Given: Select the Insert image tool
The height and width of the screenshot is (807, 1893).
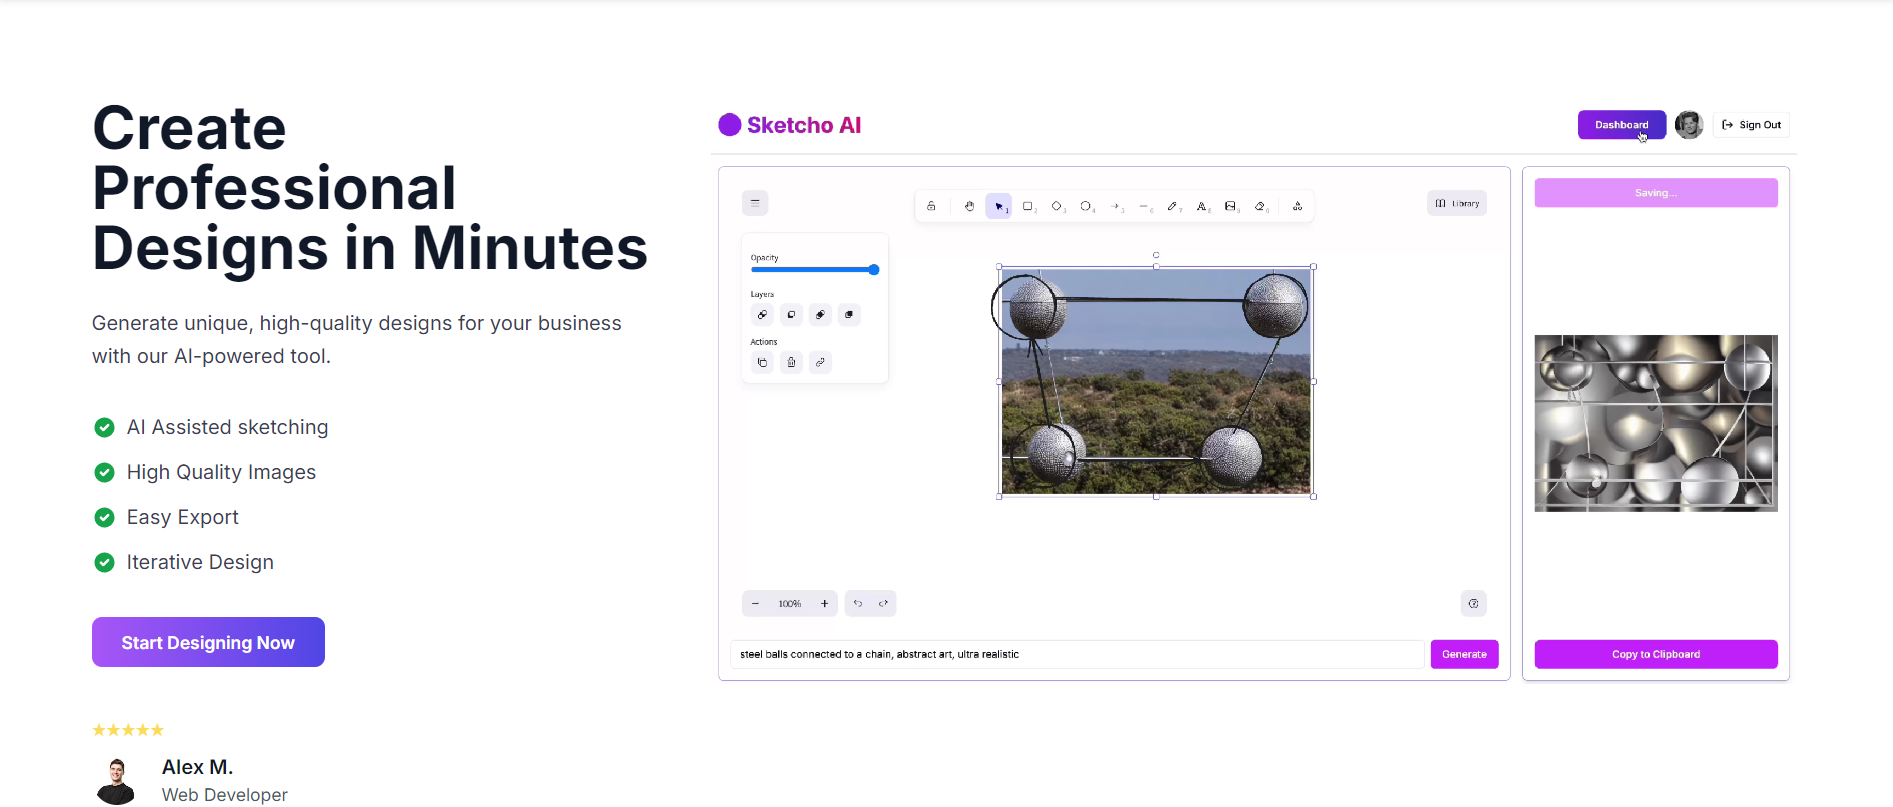Looking at the screenshot, I should (1231, 206).
